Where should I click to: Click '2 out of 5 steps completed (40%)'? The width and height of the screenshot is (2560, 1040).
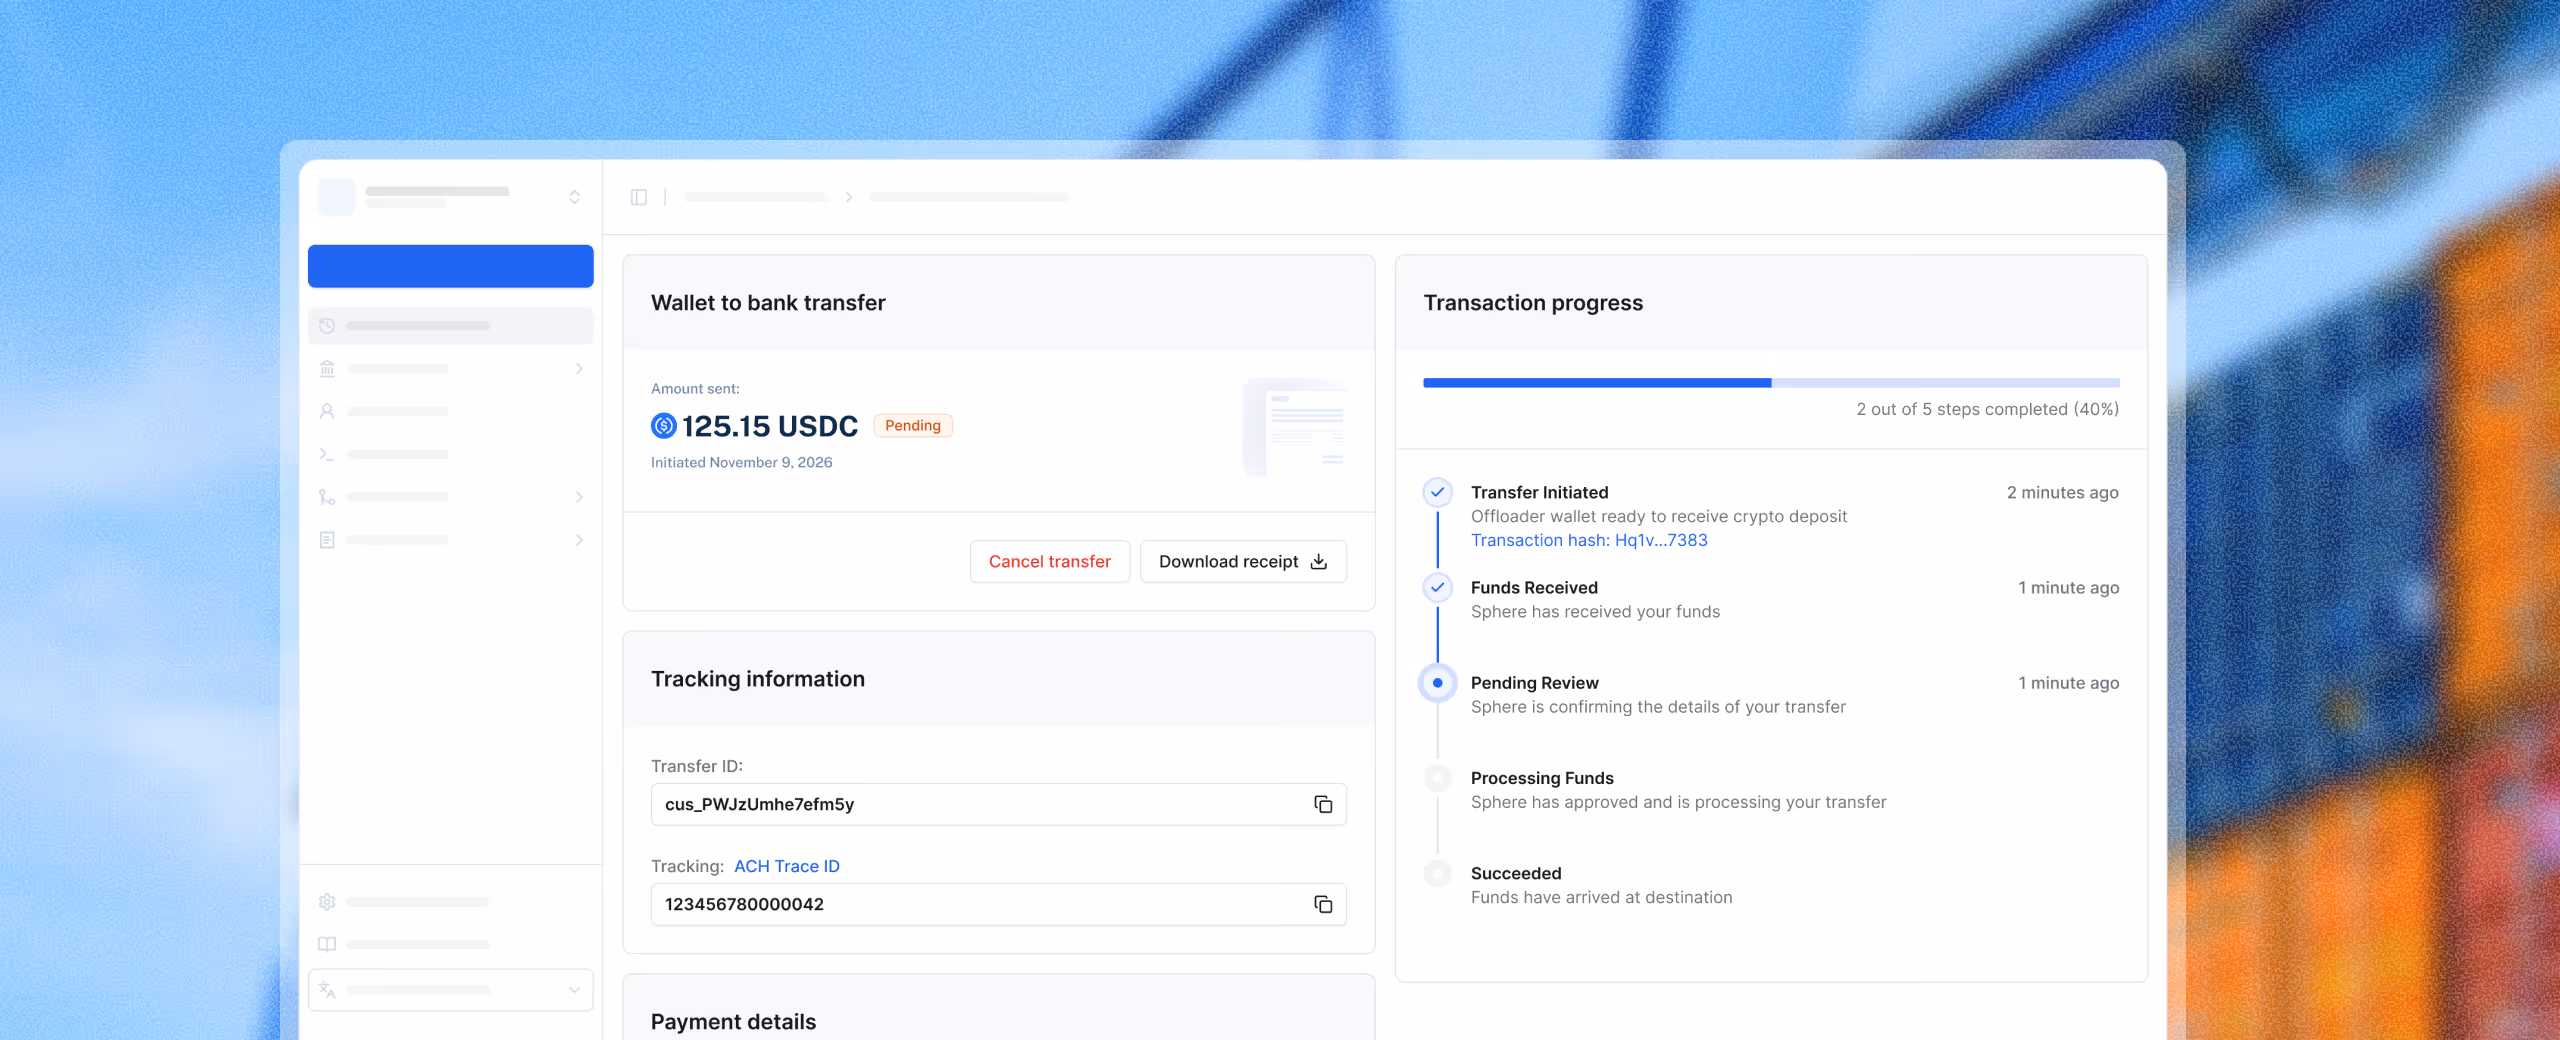1988,410
